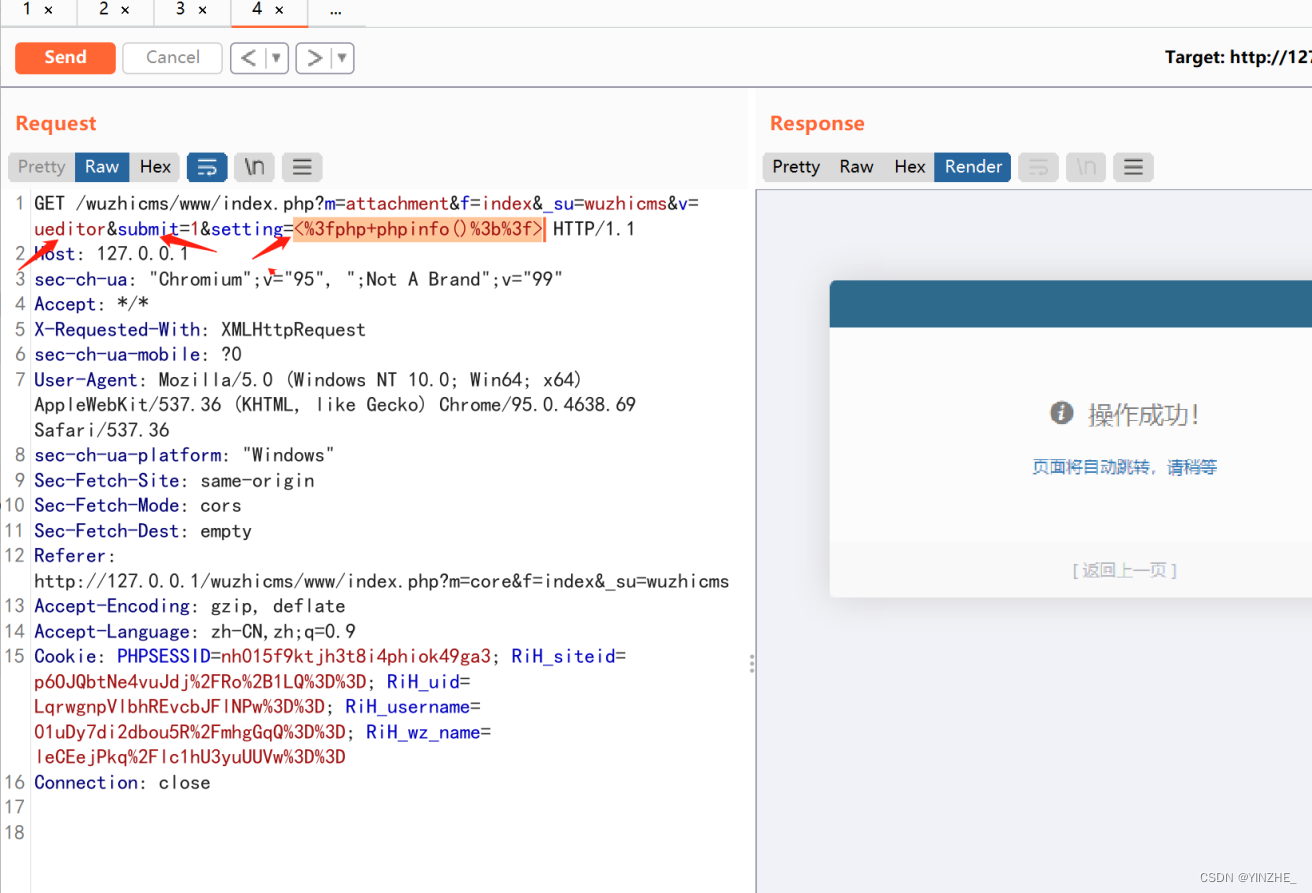Click the 返回上一页 link in rendered page
The image size is (1312, 893).
(1125, 570)
